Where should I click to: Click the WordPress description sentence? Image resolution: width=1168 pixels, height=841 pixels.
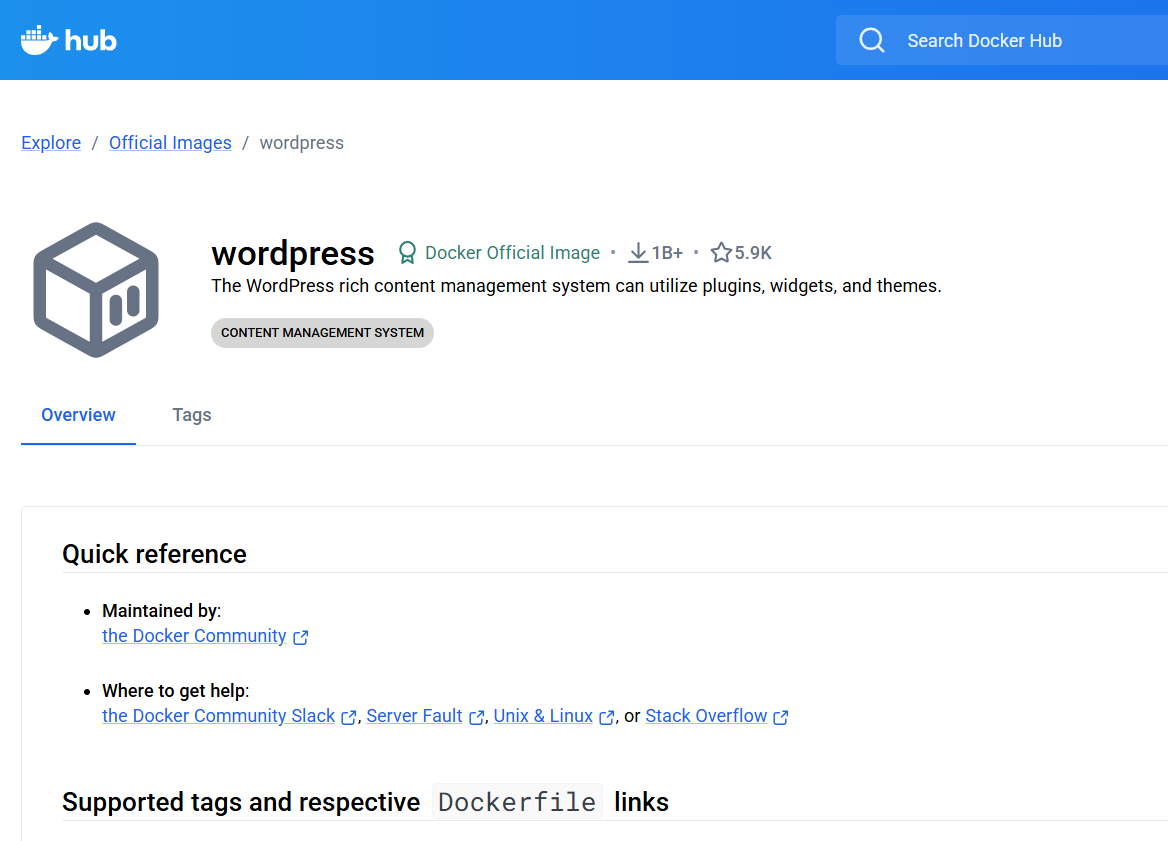(577, 286)
